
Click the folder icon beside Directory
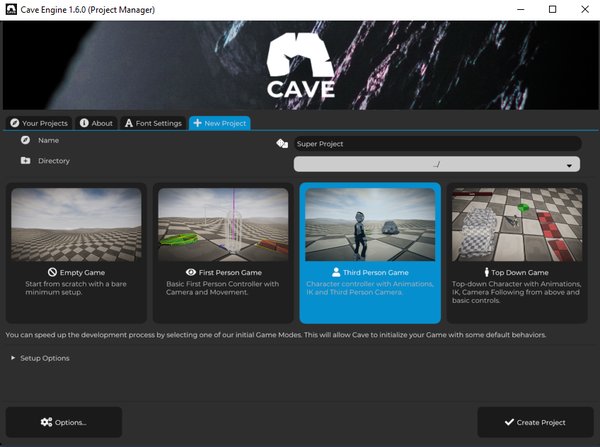coord(25,160)
